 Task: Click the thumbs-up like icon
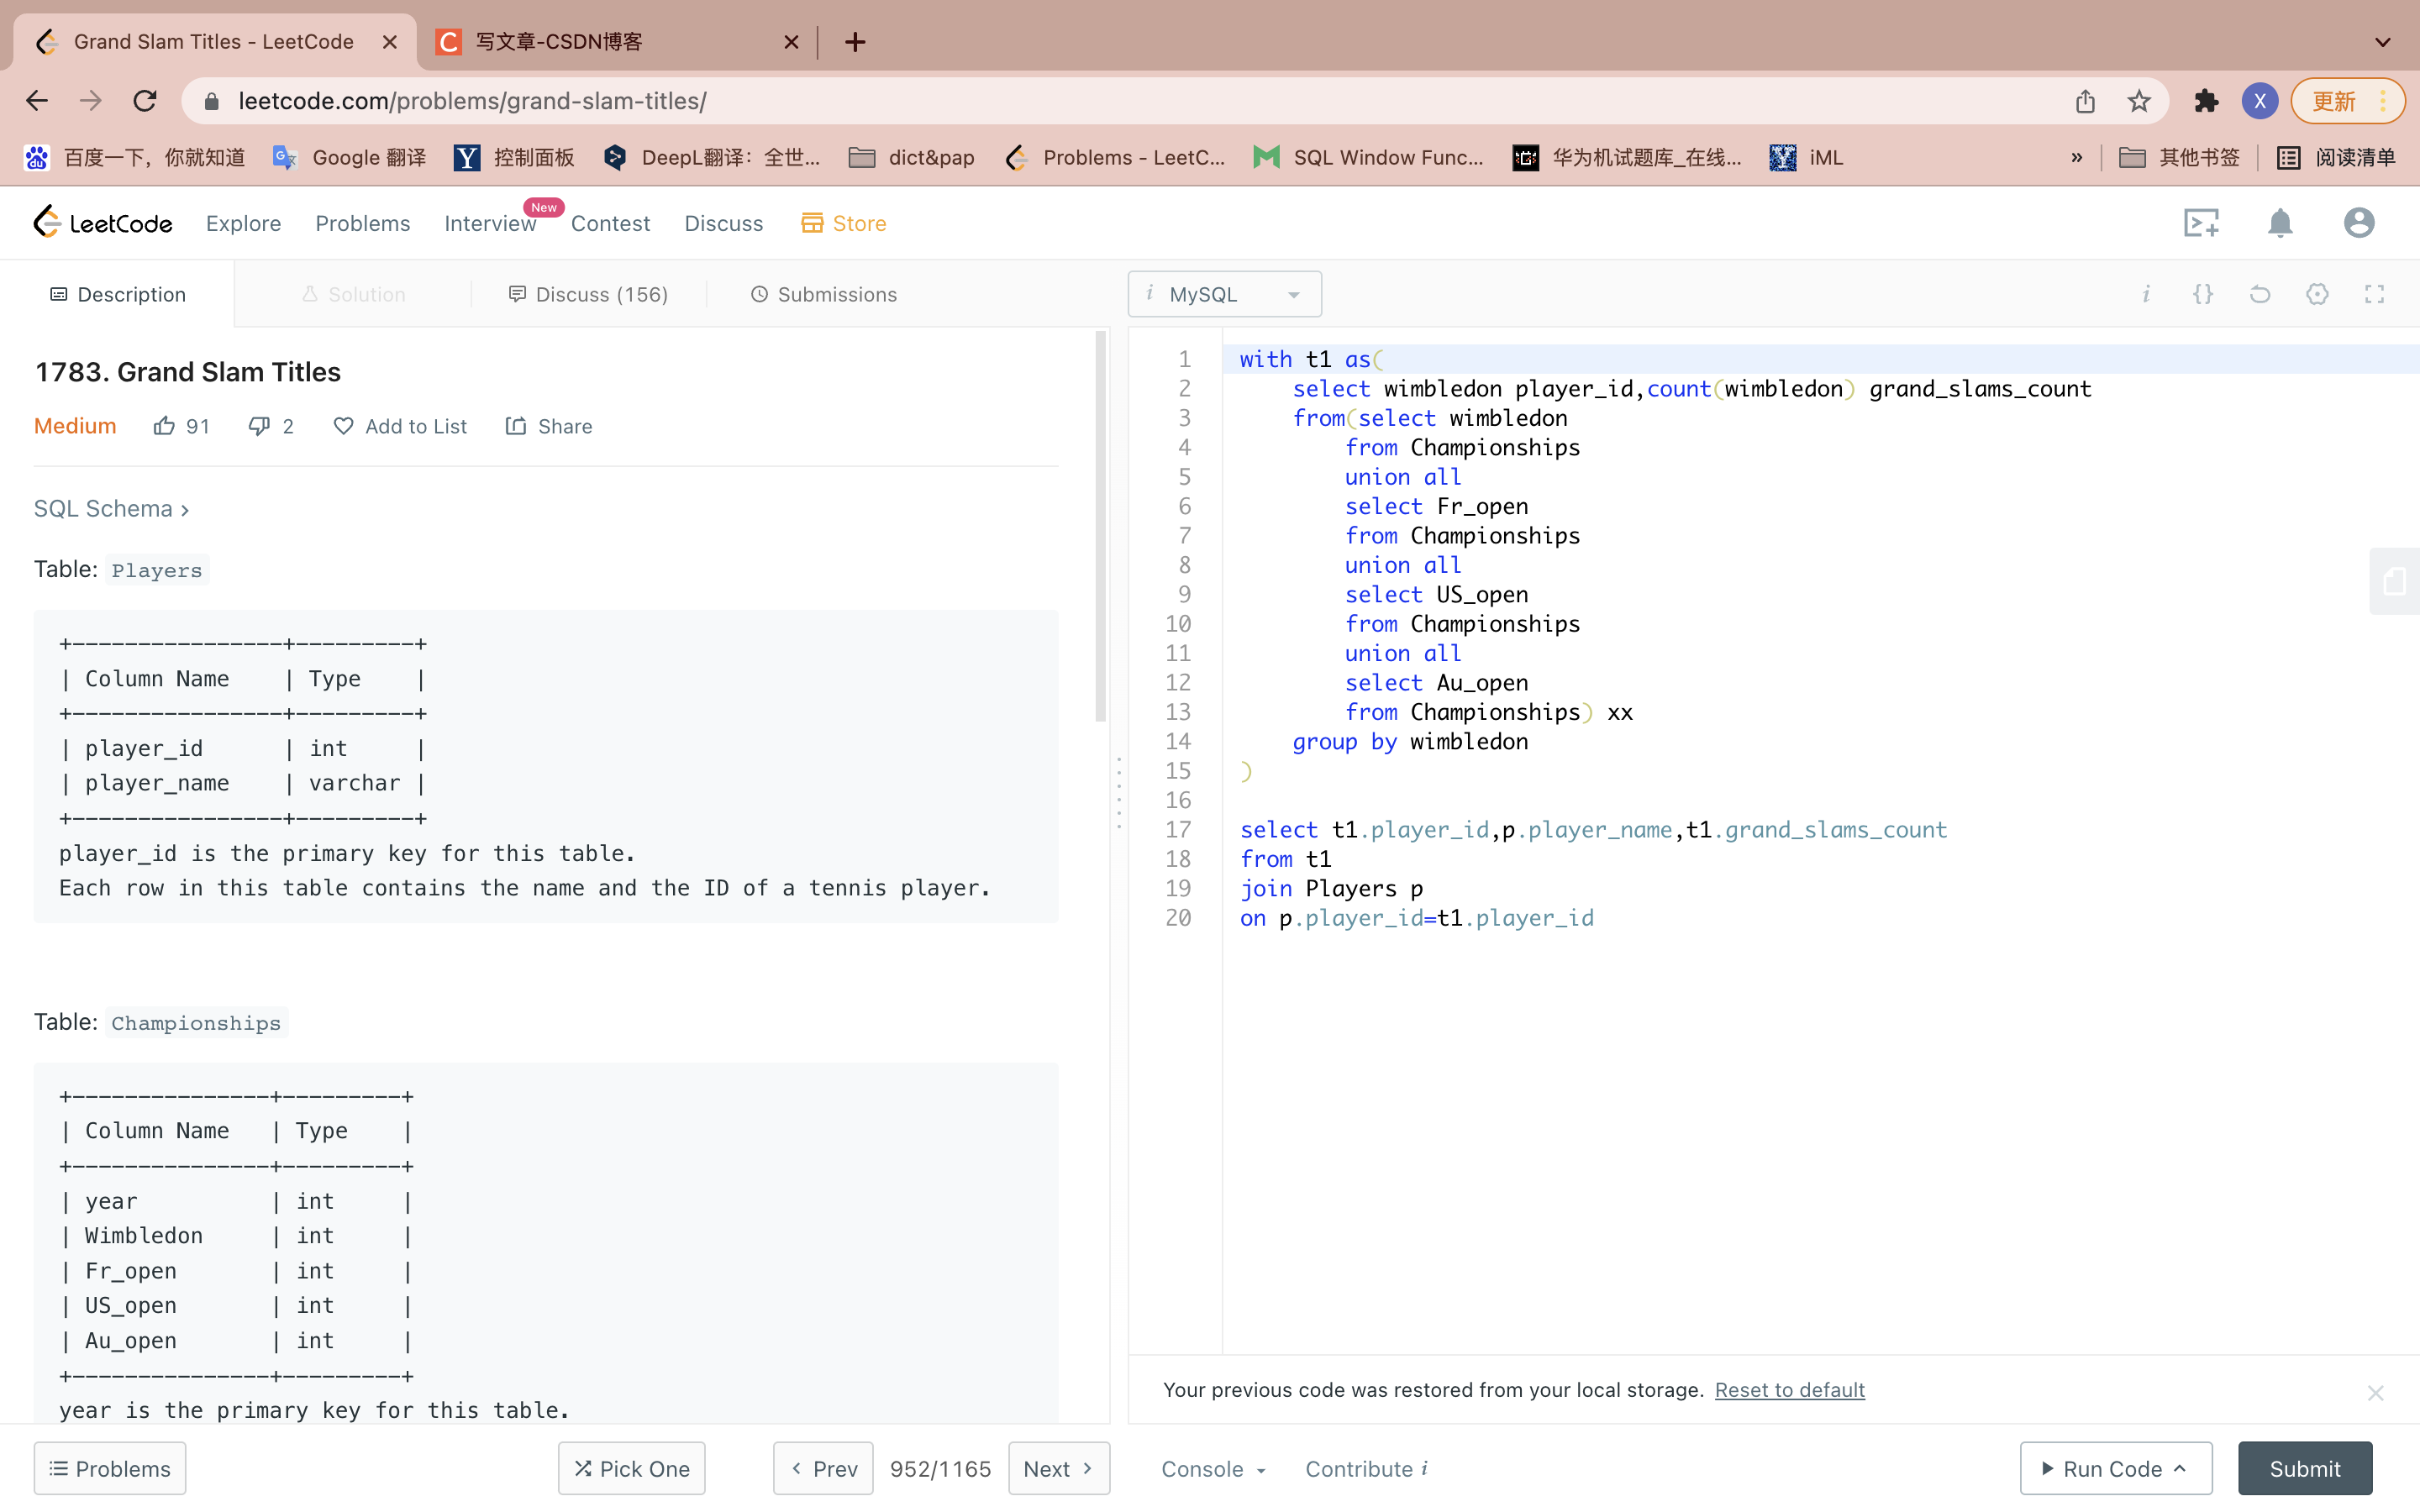(164, 426)
